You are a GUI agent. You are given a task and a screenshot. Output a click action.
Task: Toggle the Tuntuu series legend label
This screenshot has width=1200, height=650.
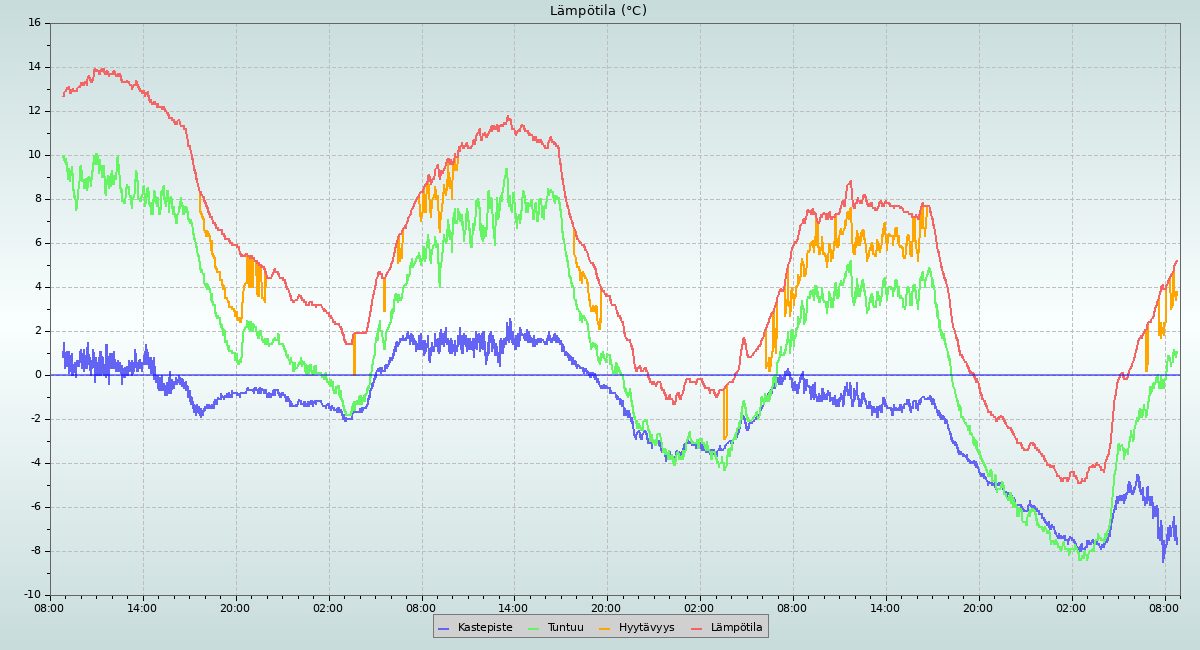tap(565, 628)
